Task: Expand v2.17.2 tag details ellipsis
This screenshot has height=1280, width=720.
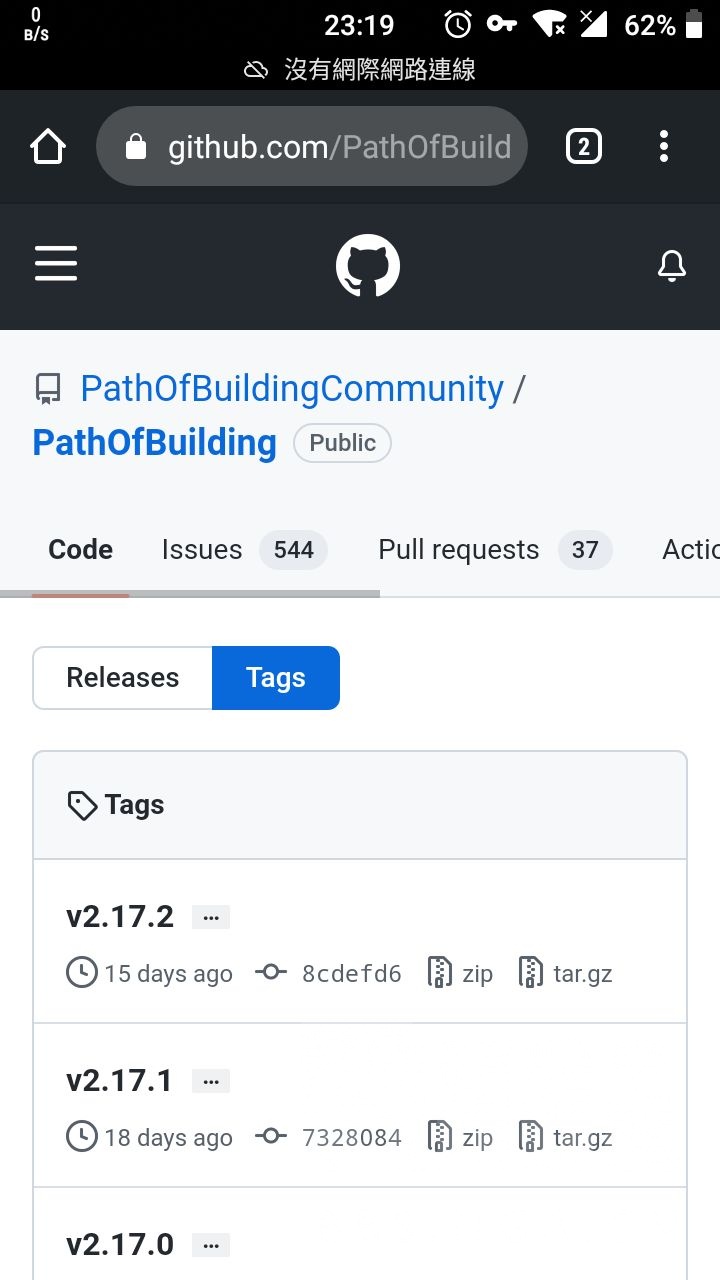Action: (210, 917)
